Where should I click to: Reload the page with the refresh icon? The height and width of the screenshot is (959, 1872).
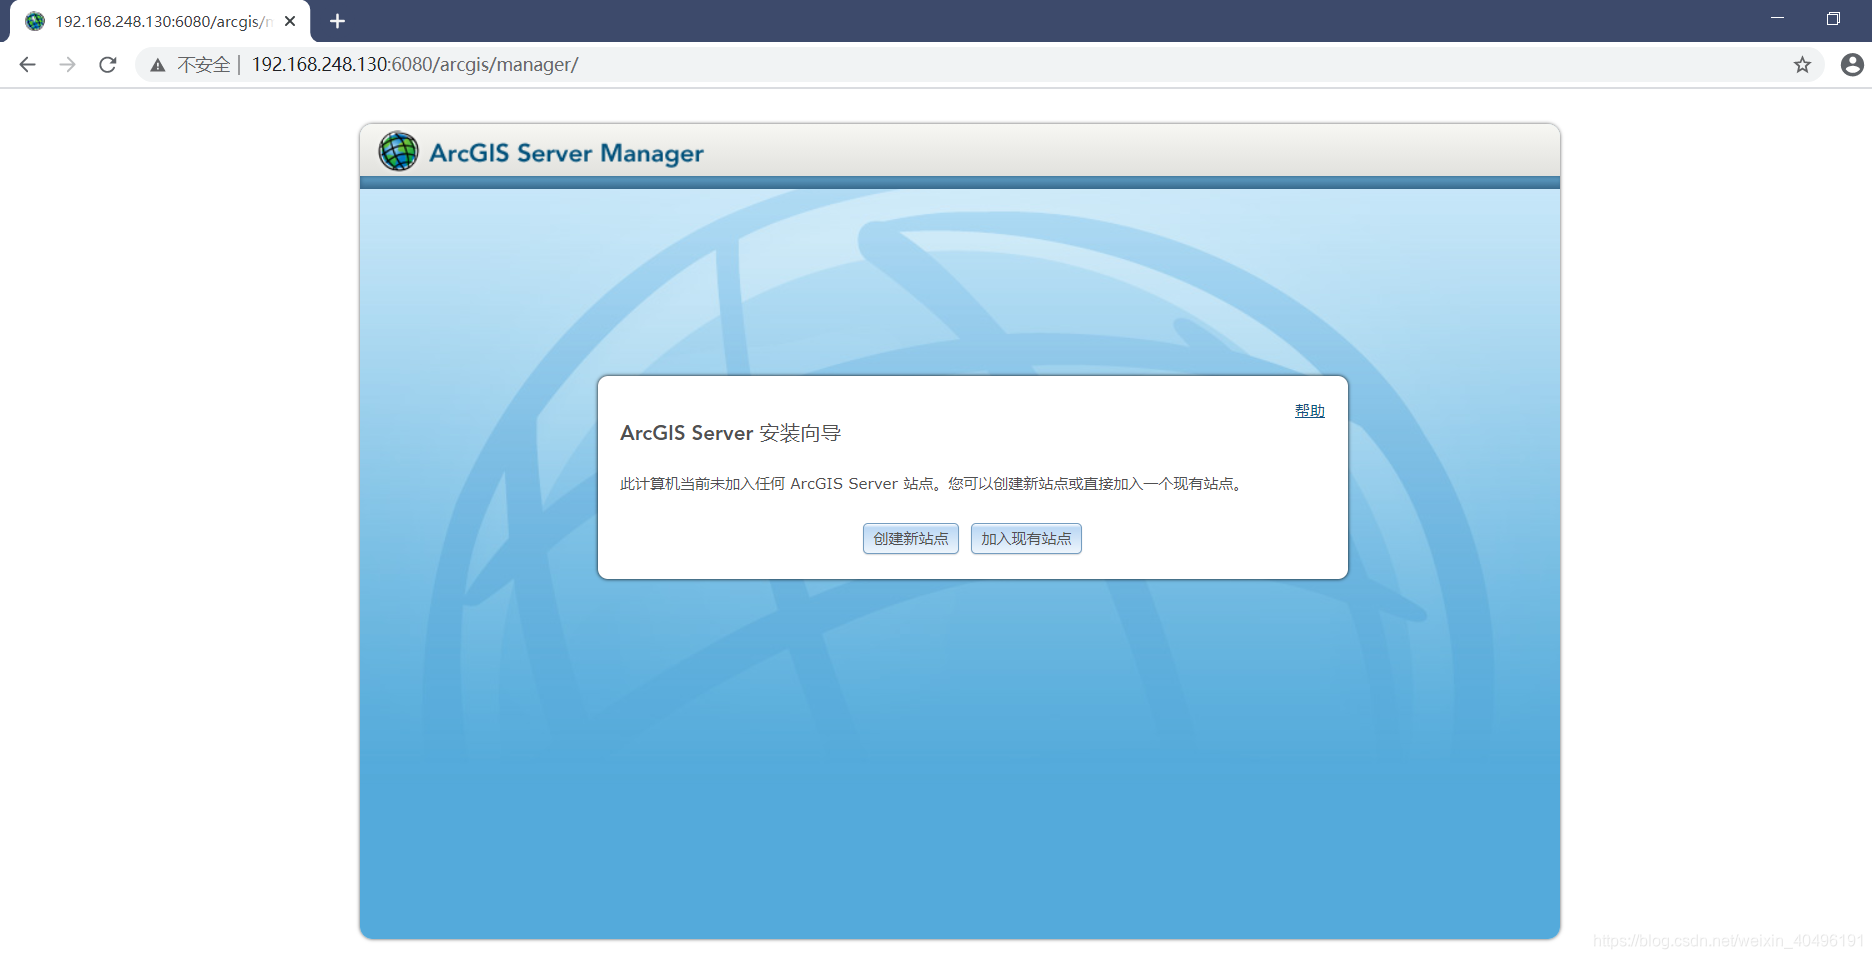click(108, 65)
